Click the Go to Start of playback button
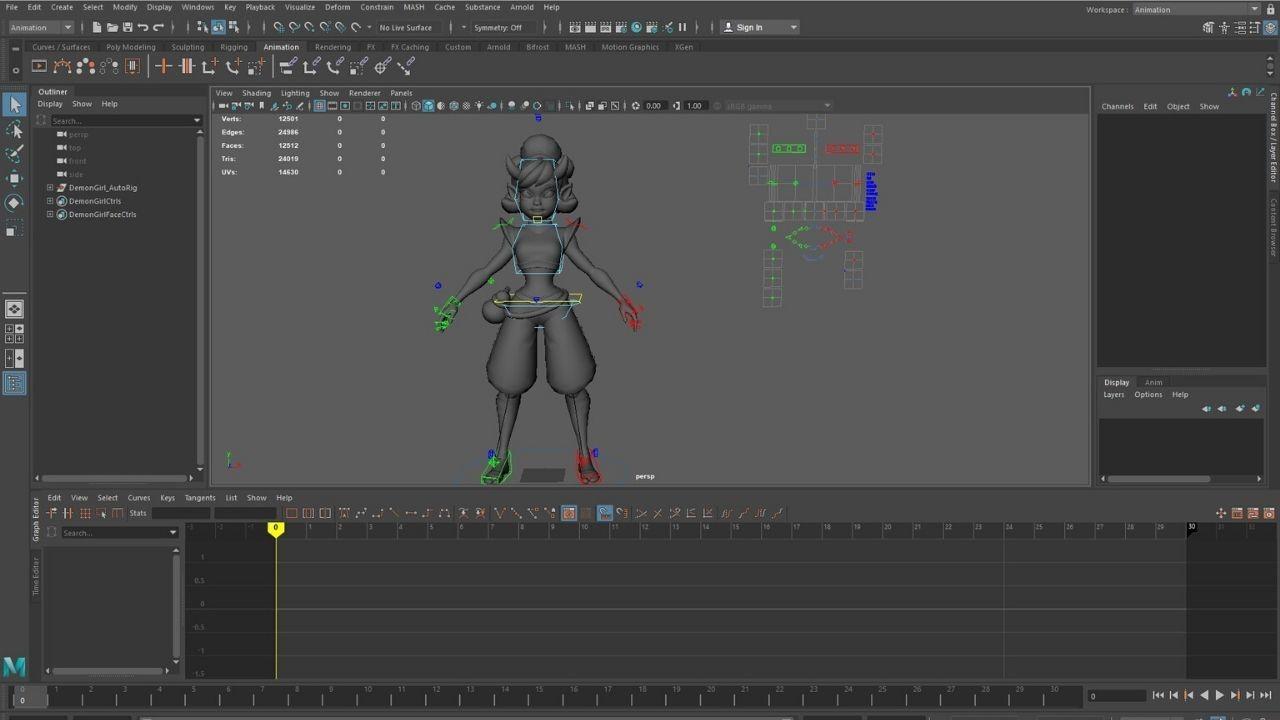Image resolution: width=1280 pixels, height=720 pixels. point(1157,695)
